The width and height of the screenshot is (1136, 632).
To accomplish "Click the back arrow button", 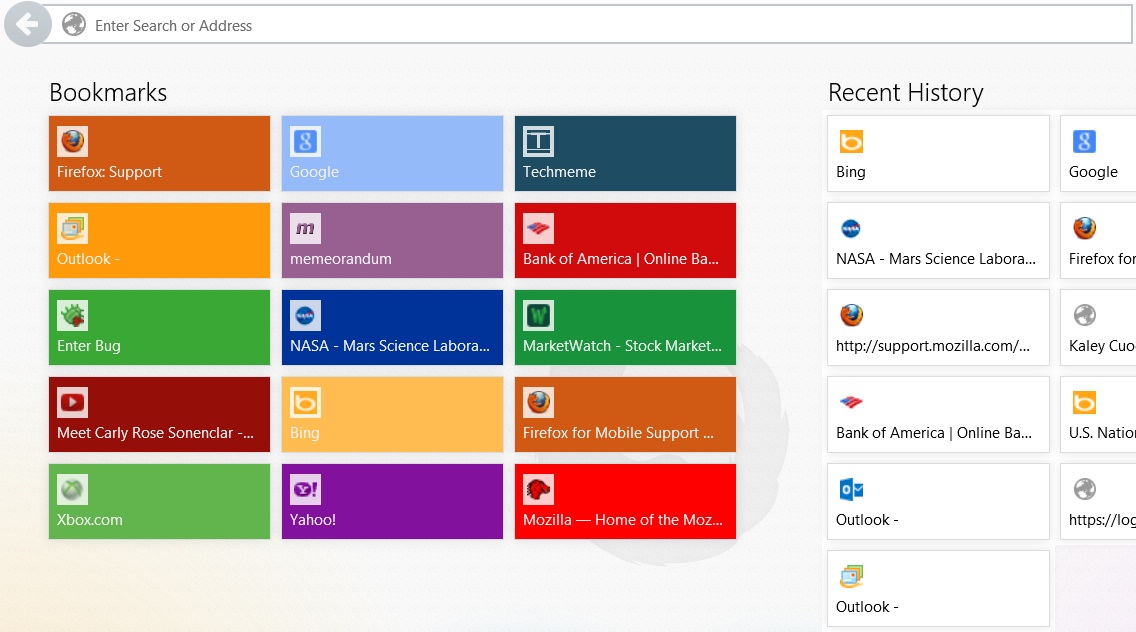I will pos(28,25).
